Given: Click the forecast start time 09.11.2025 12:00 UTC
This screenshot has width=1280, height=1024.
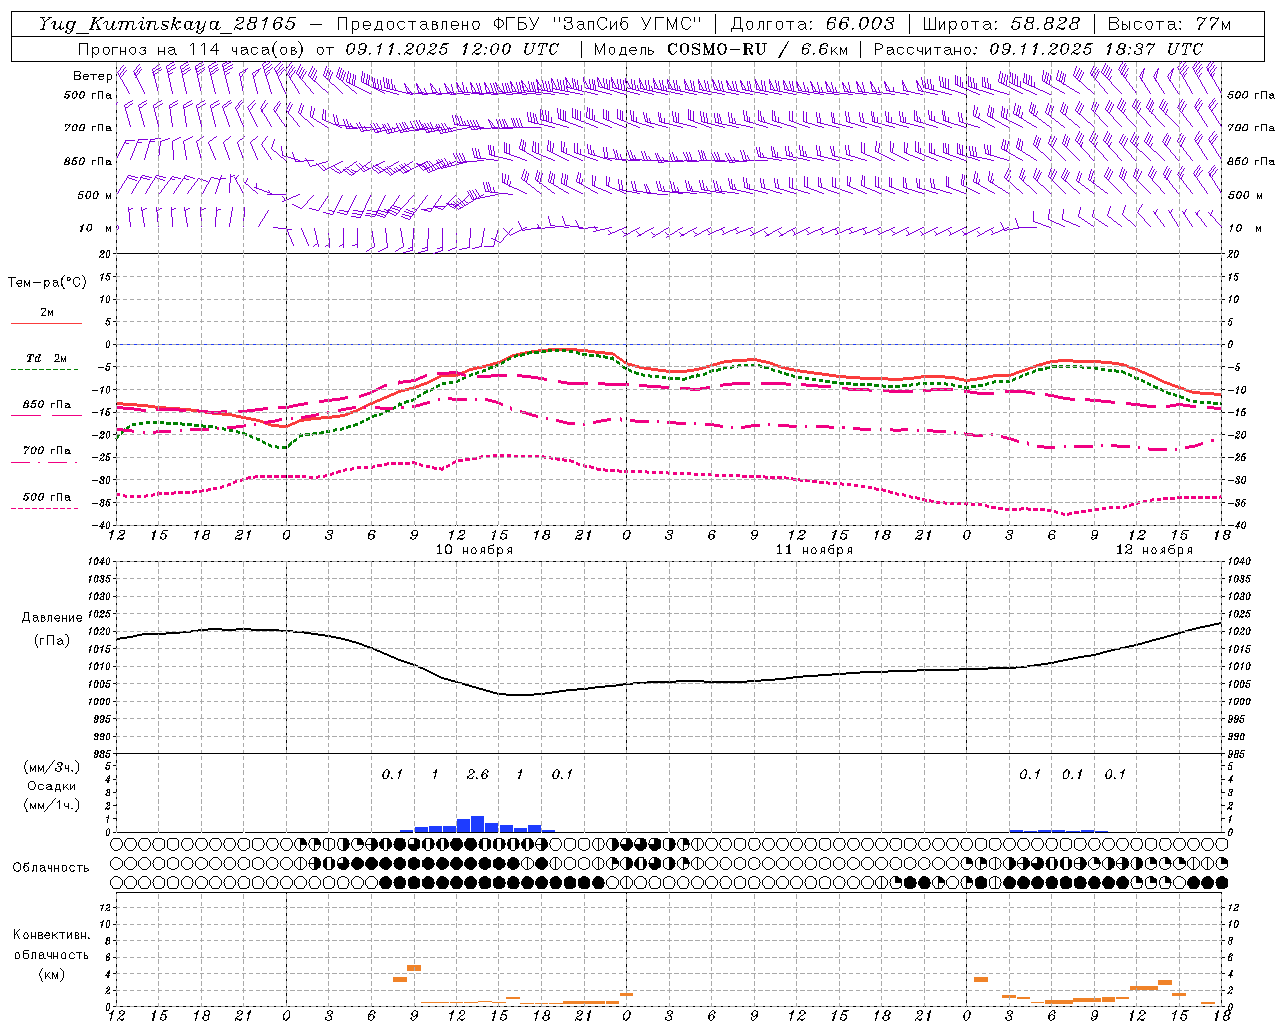Looking at the screenshot, I should coord(453,49).
